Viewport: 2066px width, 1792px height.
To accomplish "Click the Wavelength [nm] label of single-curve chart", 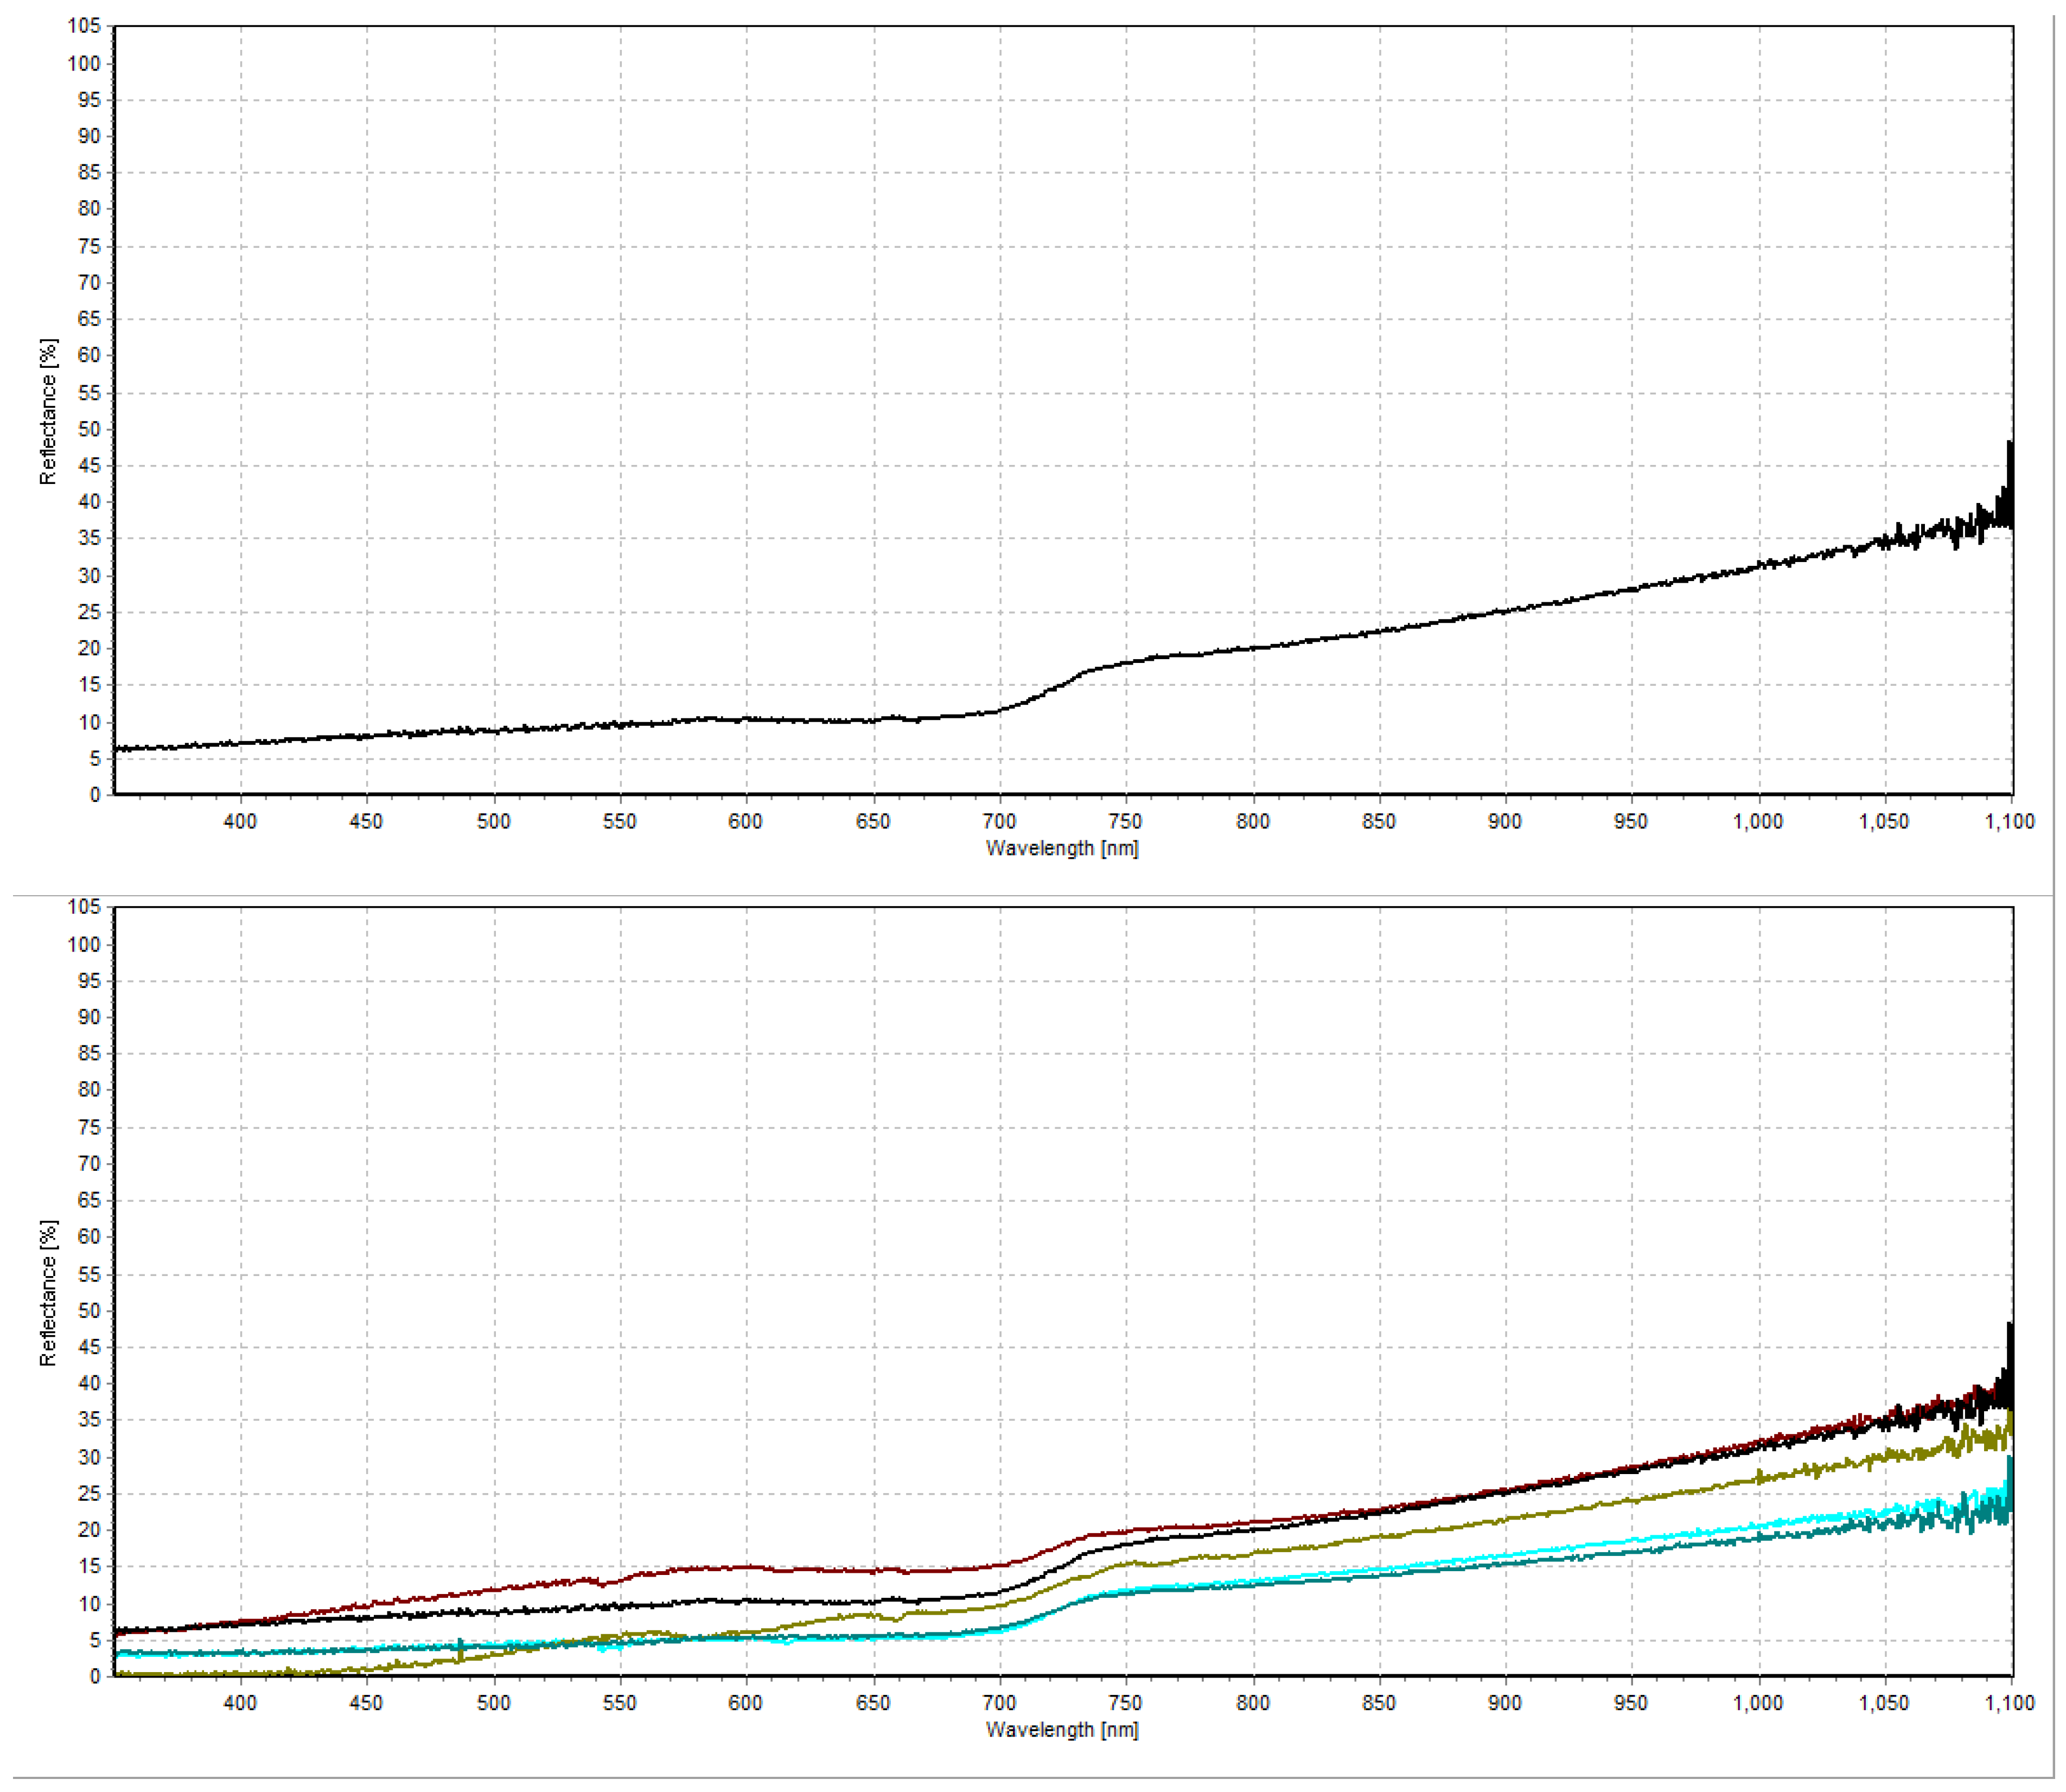I will [x=1062, y=848].
